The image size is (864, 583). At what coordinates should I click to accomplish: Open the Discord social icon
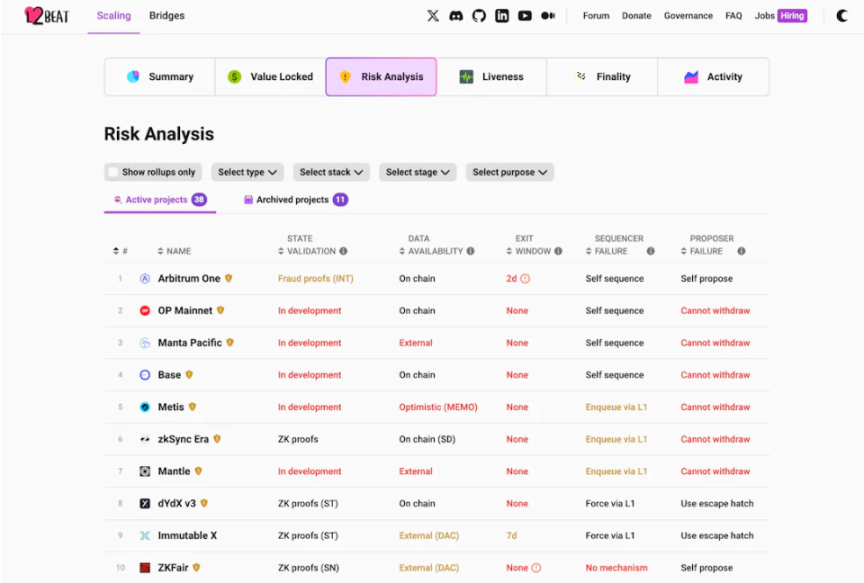click(x=456, y=15)
